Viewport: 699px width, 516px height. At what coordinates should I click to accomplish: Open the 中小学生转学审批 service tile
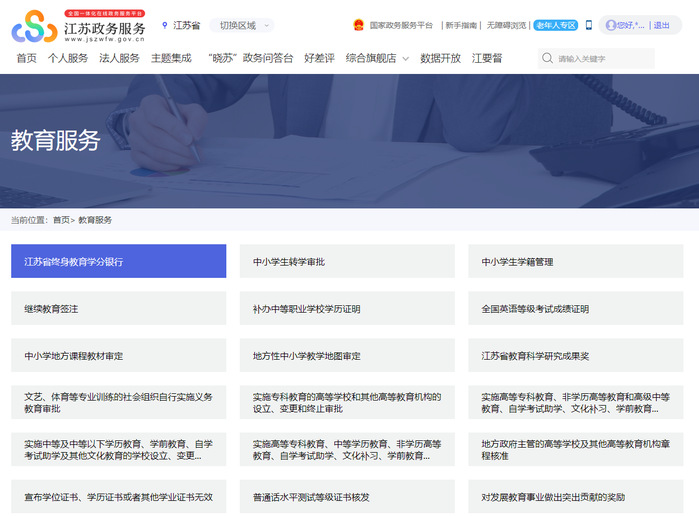(x=347, y=261)
